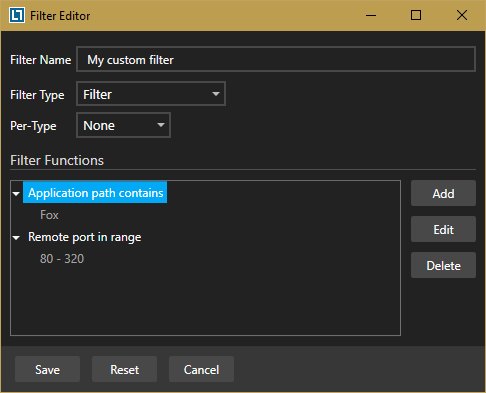The width and height of the screenshot is (486, 393).
Task: Collapse the Remote port in range node
Action: 16,238
